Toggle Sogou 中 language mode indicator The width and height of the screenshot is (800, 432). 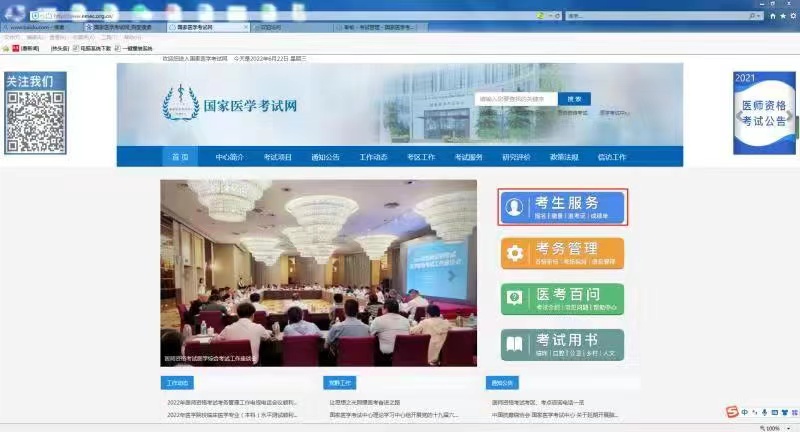point(745,412)
